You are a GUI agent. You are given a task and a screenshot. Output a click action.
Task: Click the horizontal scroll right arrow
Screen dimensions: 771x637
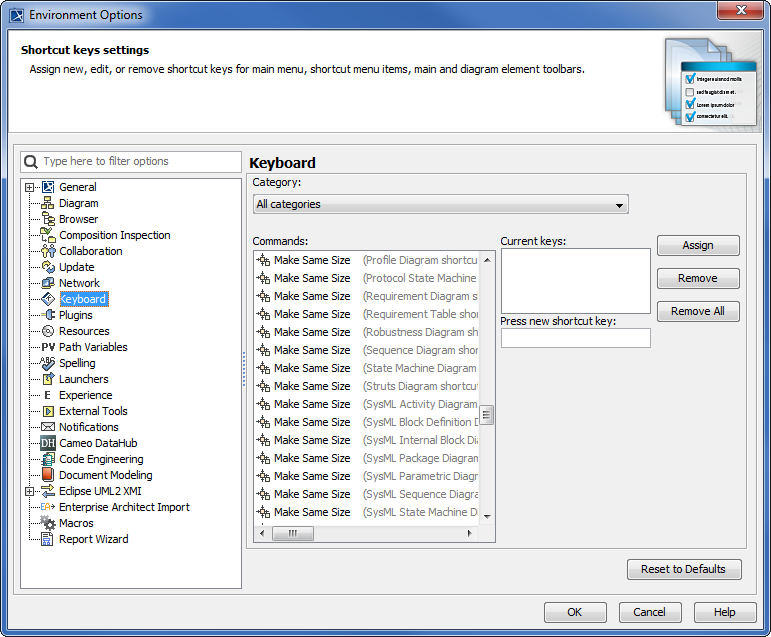(x=470, y=533)
